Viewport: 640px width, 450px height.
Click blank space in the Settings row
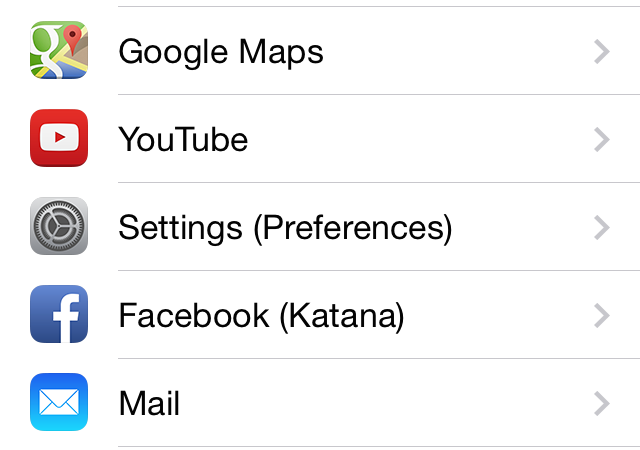pos(522,227)
